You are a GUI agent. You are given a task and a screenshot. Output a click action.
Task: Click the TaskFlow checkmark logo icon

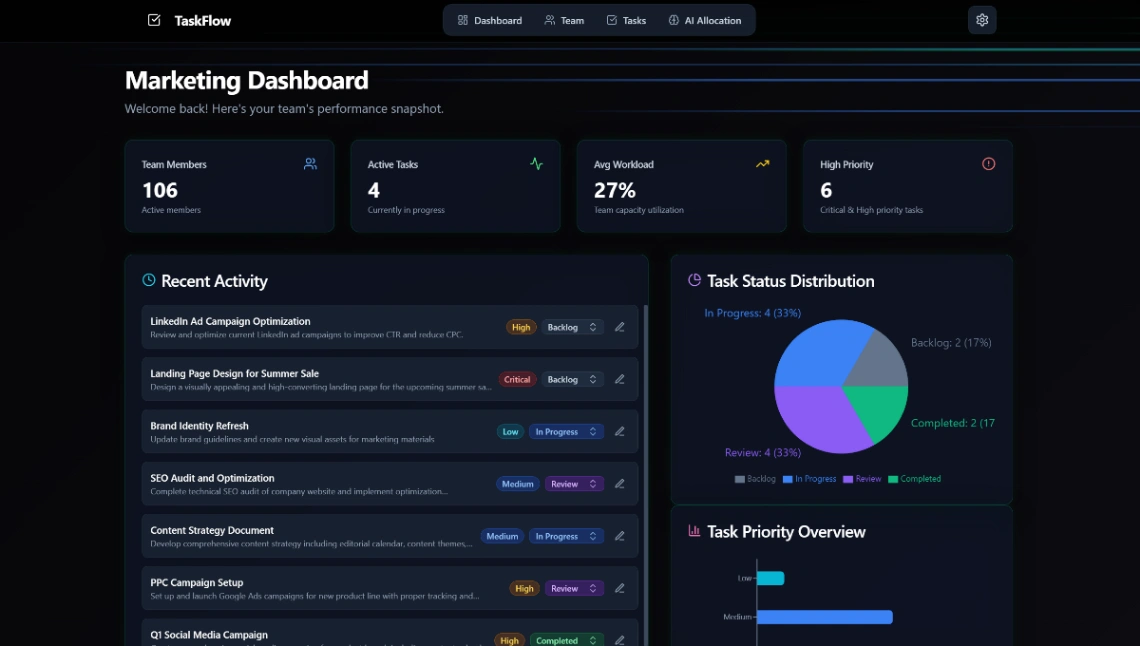pyautogui.click(x=153, y=19)
